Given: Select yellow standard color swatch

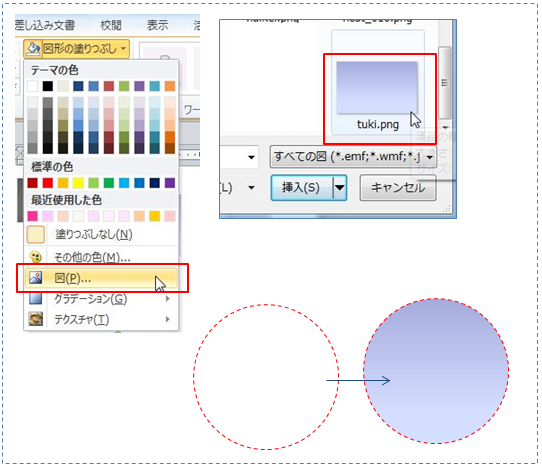Looking at the screenshot, I should [x=78, y=183].
